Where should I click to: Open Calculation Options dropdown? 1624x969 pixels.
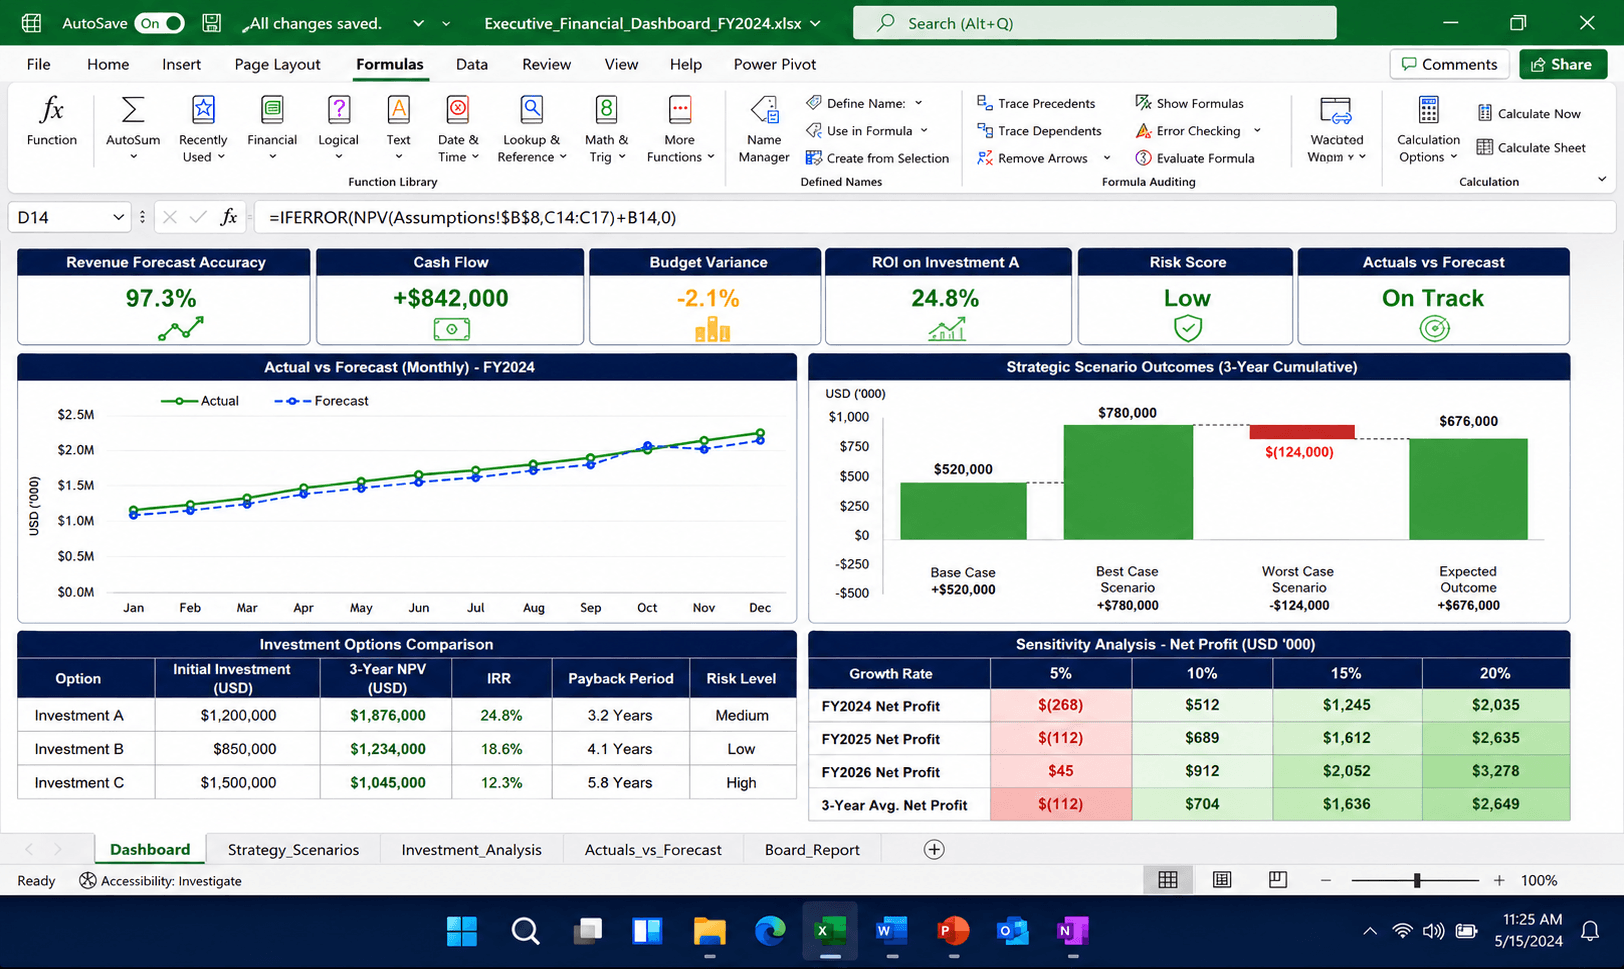click(1428, 128)
